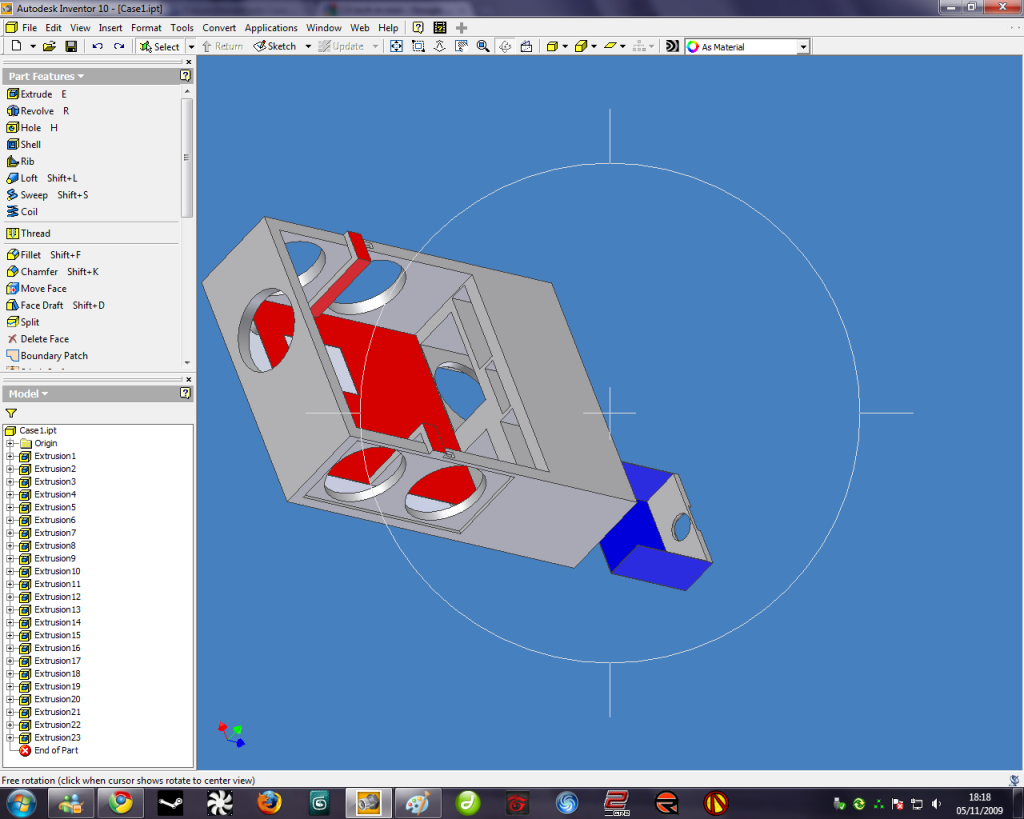Open the Insert menu

tap(110, 27)
